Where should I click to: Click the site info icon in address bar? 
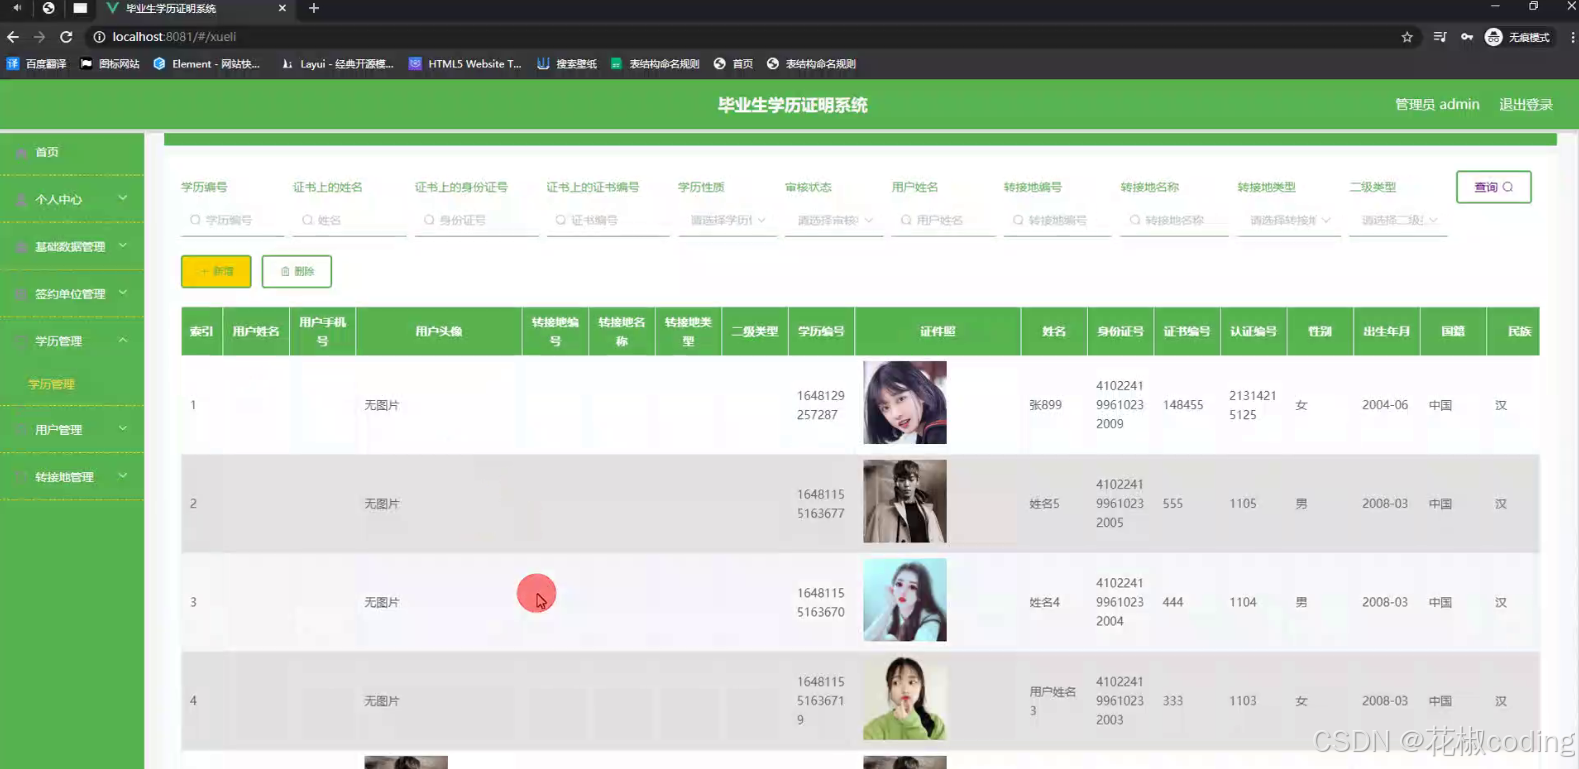pyautogui.click(x=99, y=37)
